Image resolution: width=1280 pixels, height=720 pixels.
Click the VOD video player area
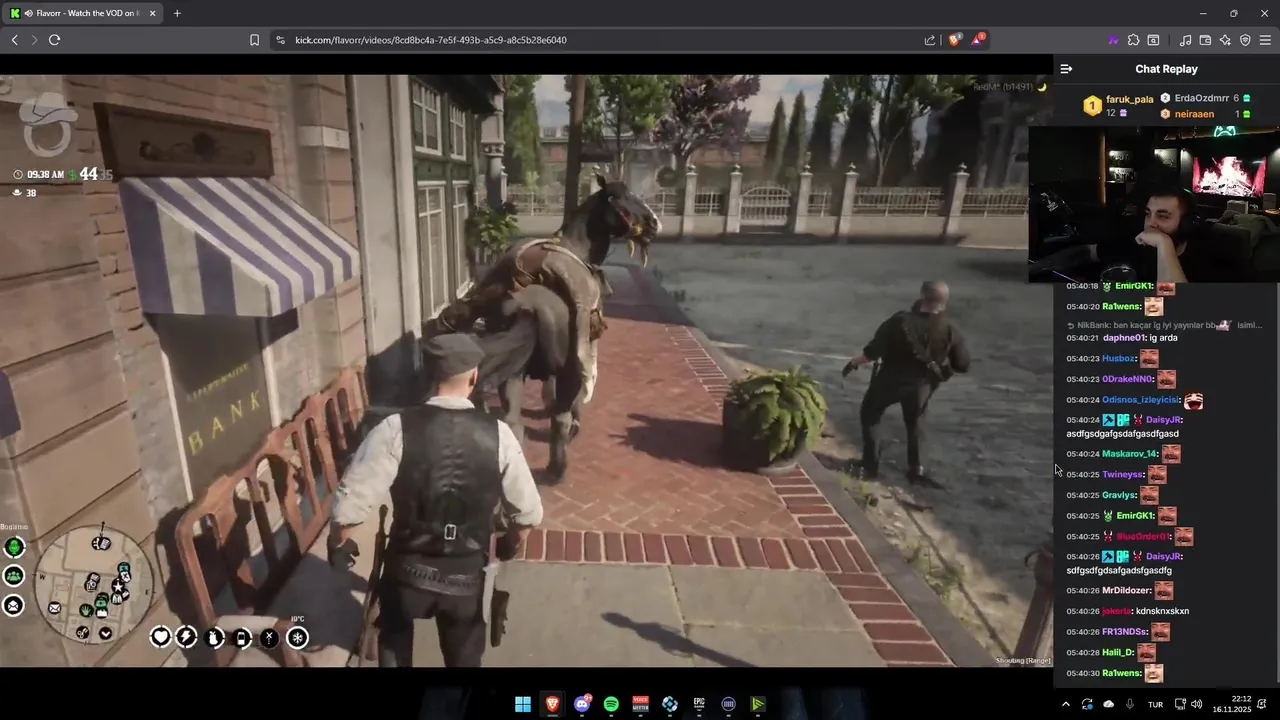tap(526, 370)
